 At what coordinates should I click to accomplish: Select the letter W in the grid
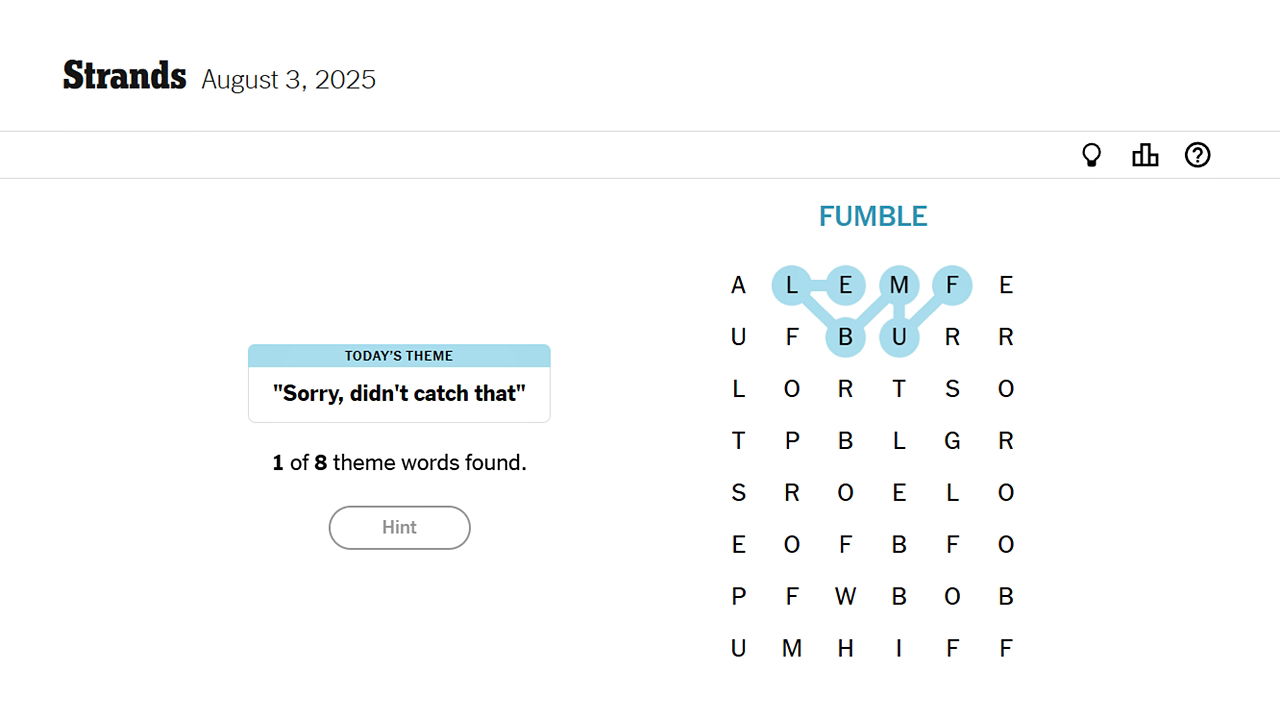coord(845,597)
